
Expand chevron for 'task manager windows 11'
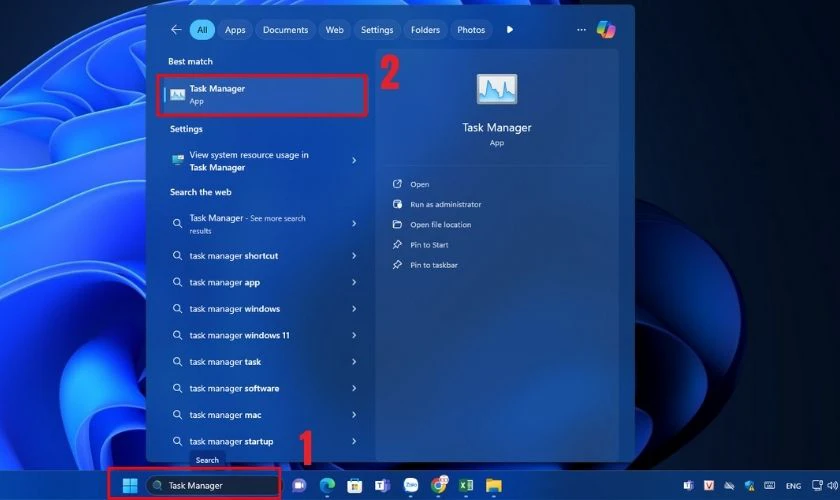(354, 335)
